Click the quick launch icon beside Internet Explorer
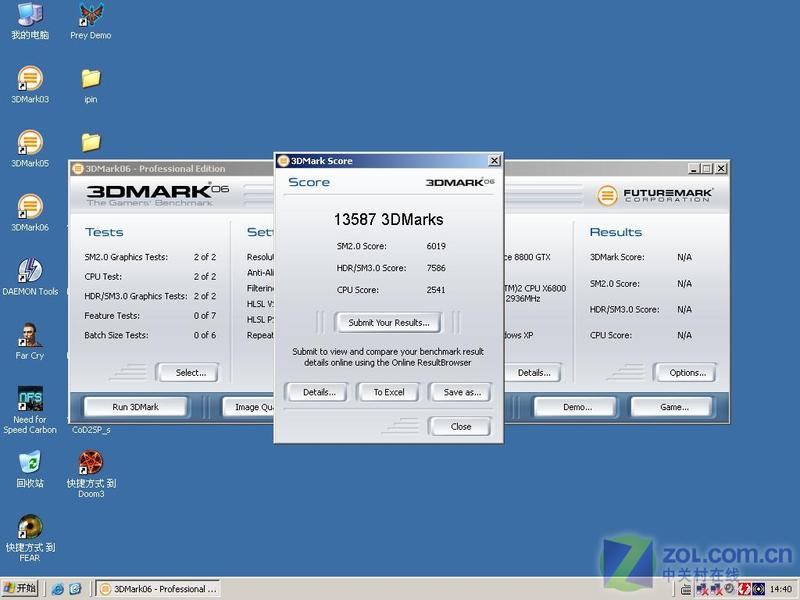Screen dimensions: 800x600 (x=75, y=589)
